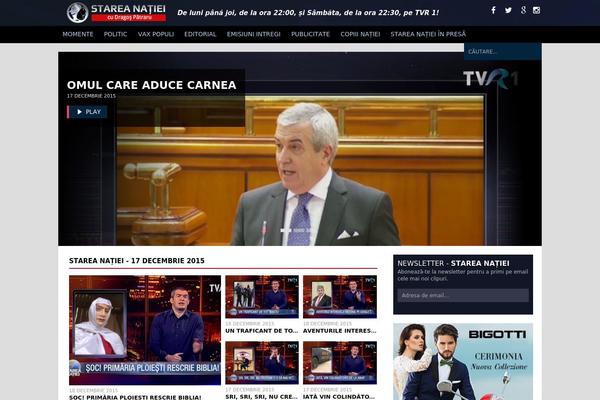Click the Bigotti Cerimonia advertisement banner
Viewport: 600px width, 400px height.
[463, 362]
